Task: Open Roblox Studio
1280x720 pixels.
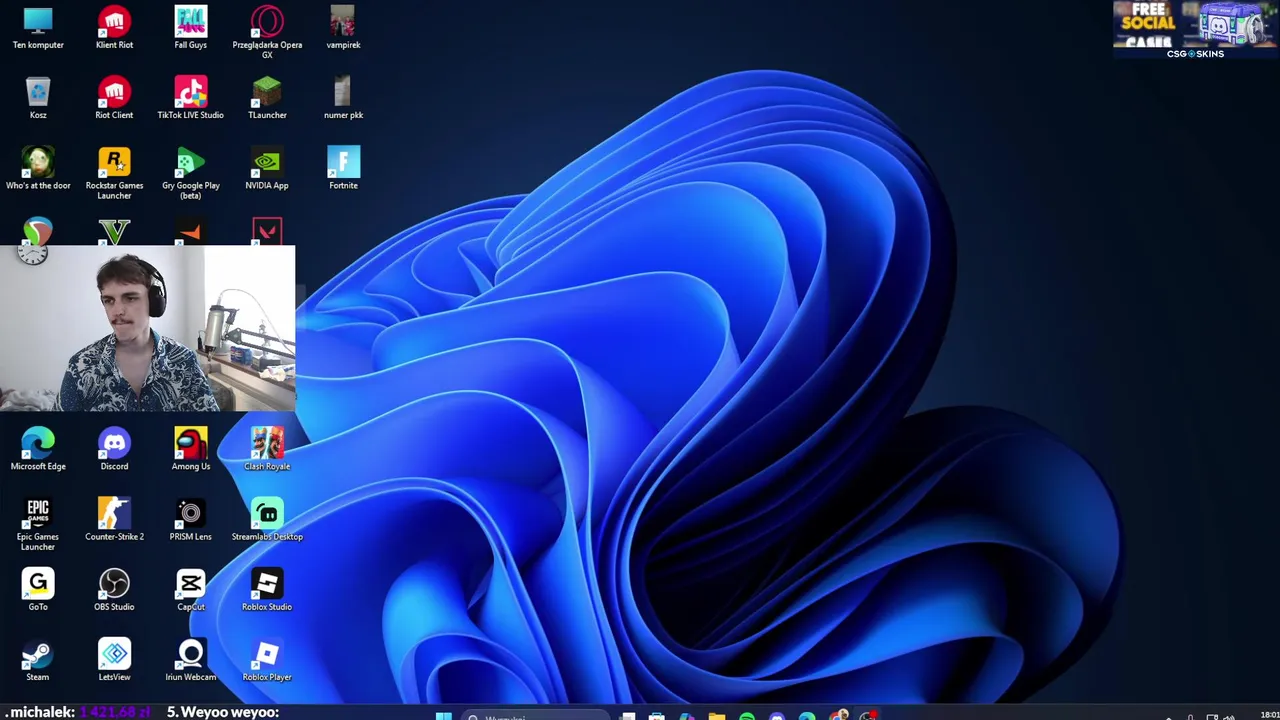Action: pos(267,590)
